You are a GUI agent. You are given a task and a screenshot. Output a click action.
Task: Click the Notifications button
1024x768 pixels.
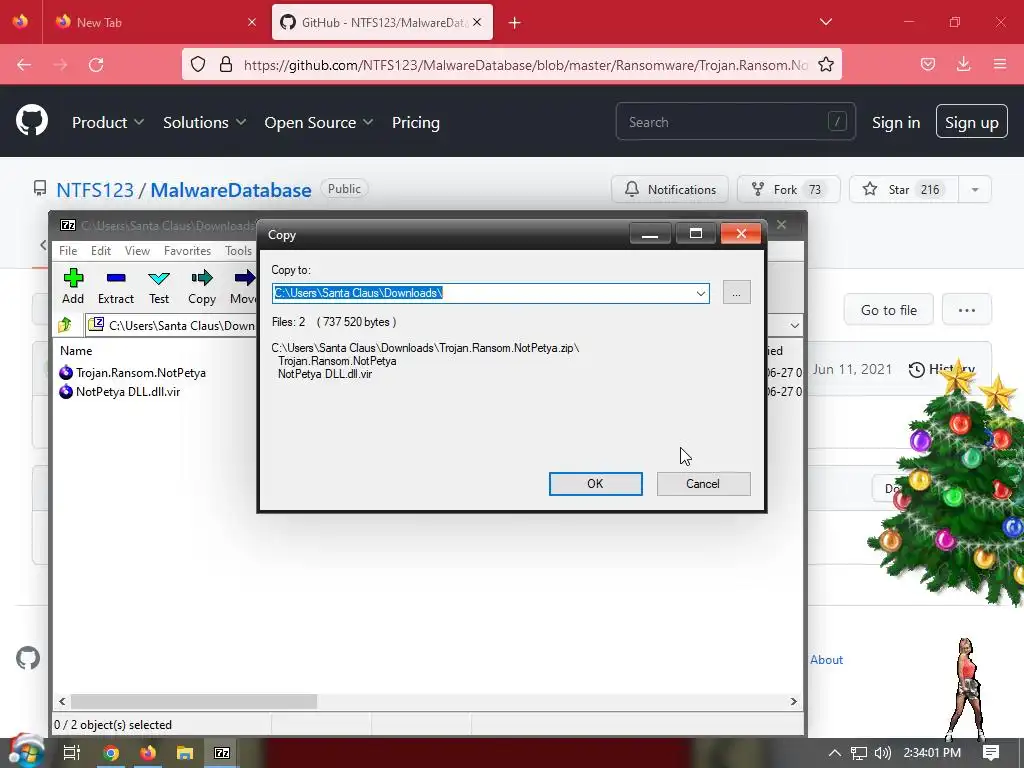670,189
